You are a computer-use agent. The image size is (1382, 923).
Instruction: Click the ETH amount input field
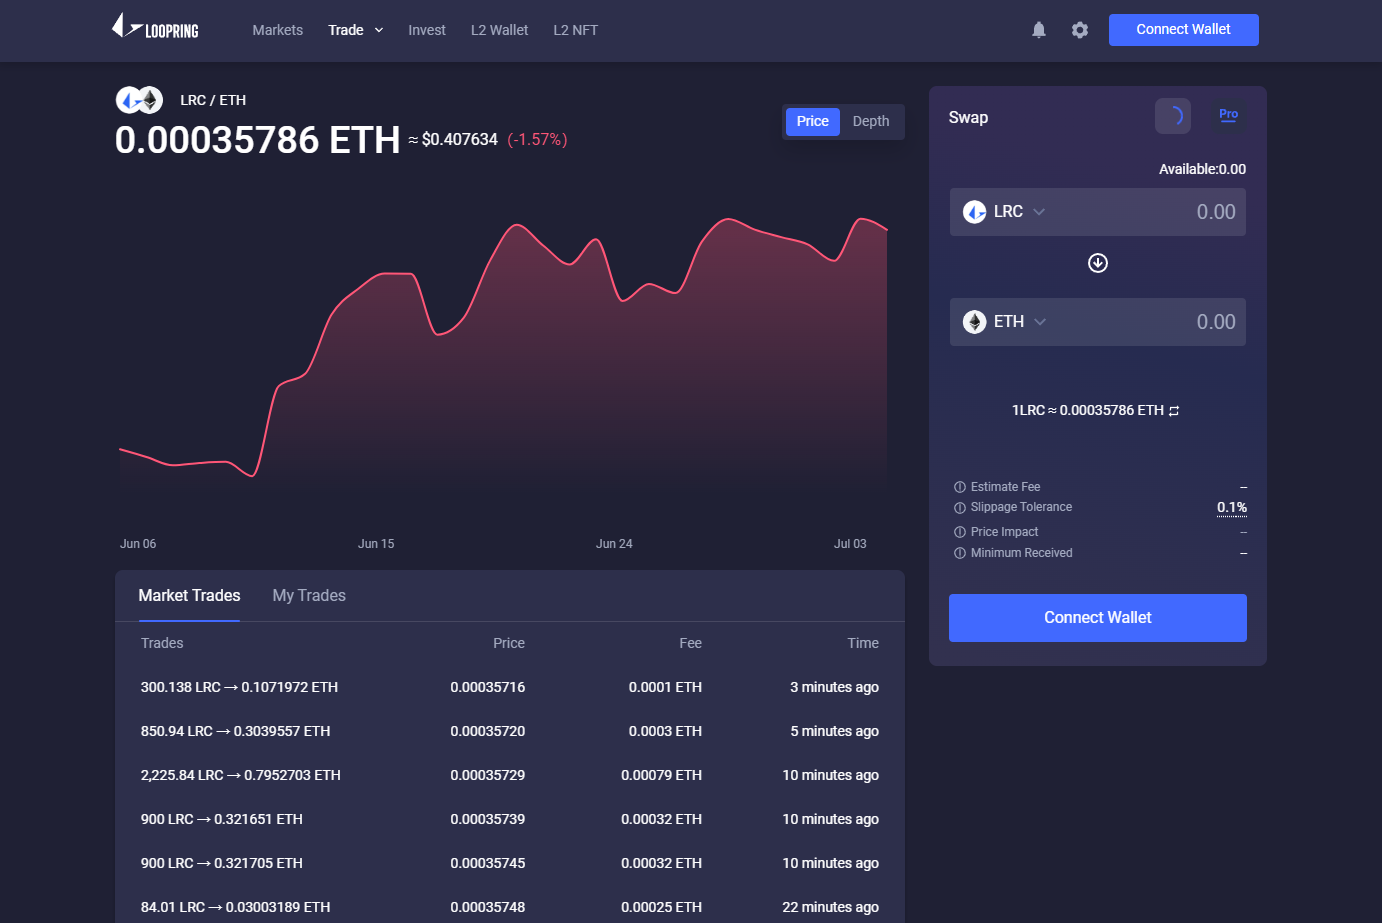point(1098,322)
